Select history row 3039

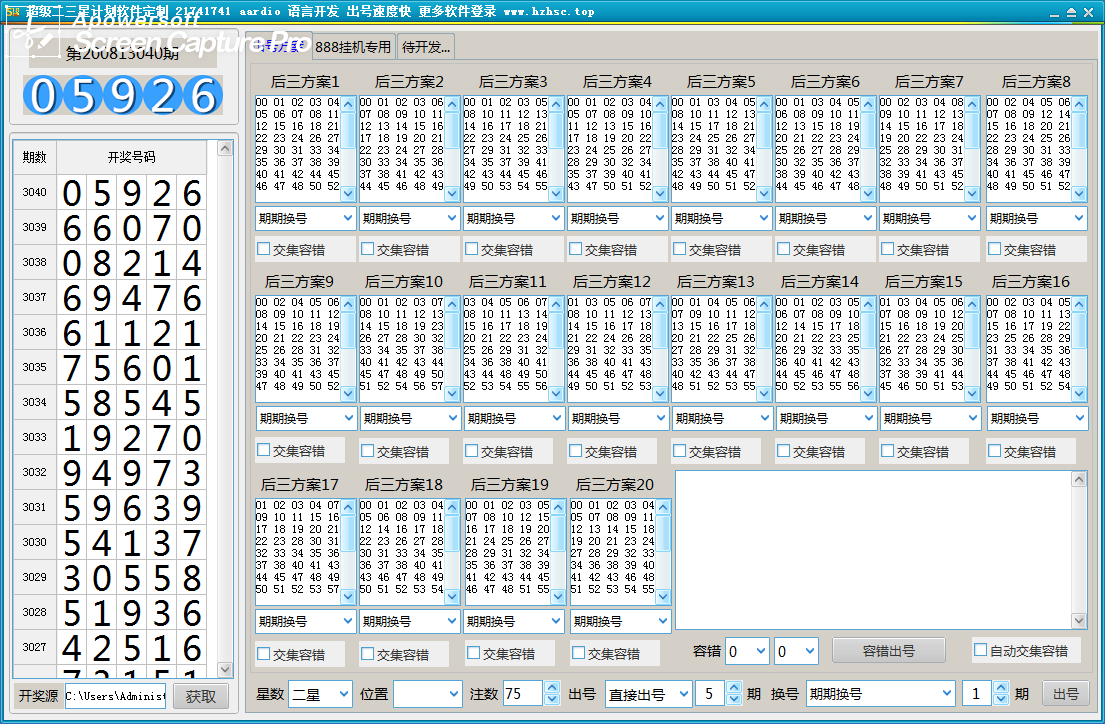click(110, 227)
